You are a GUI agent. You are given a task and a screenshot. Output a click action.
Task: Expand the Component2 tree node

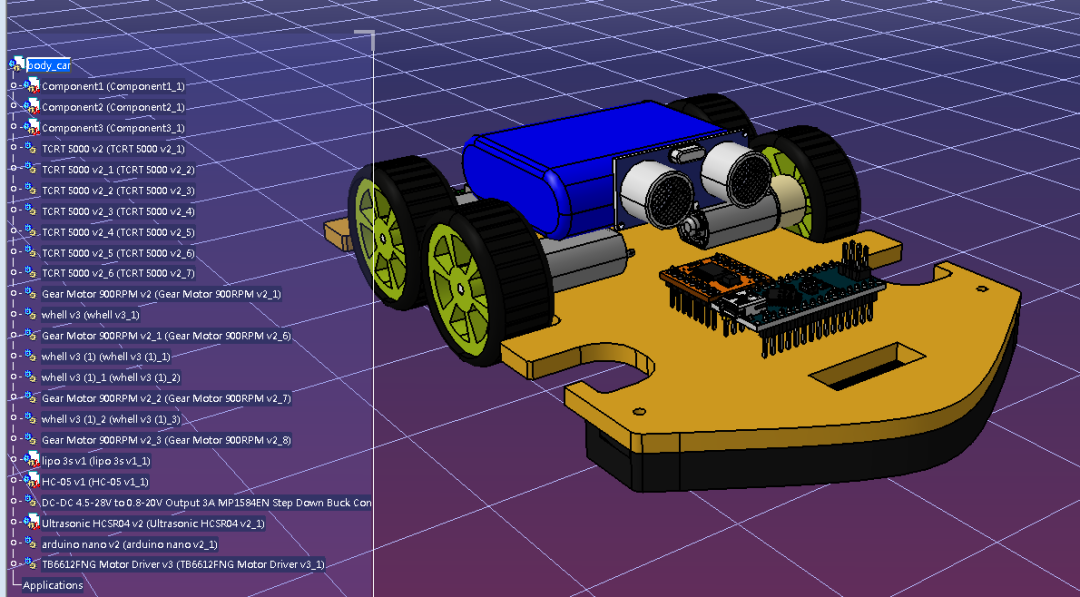click(13, 107)
